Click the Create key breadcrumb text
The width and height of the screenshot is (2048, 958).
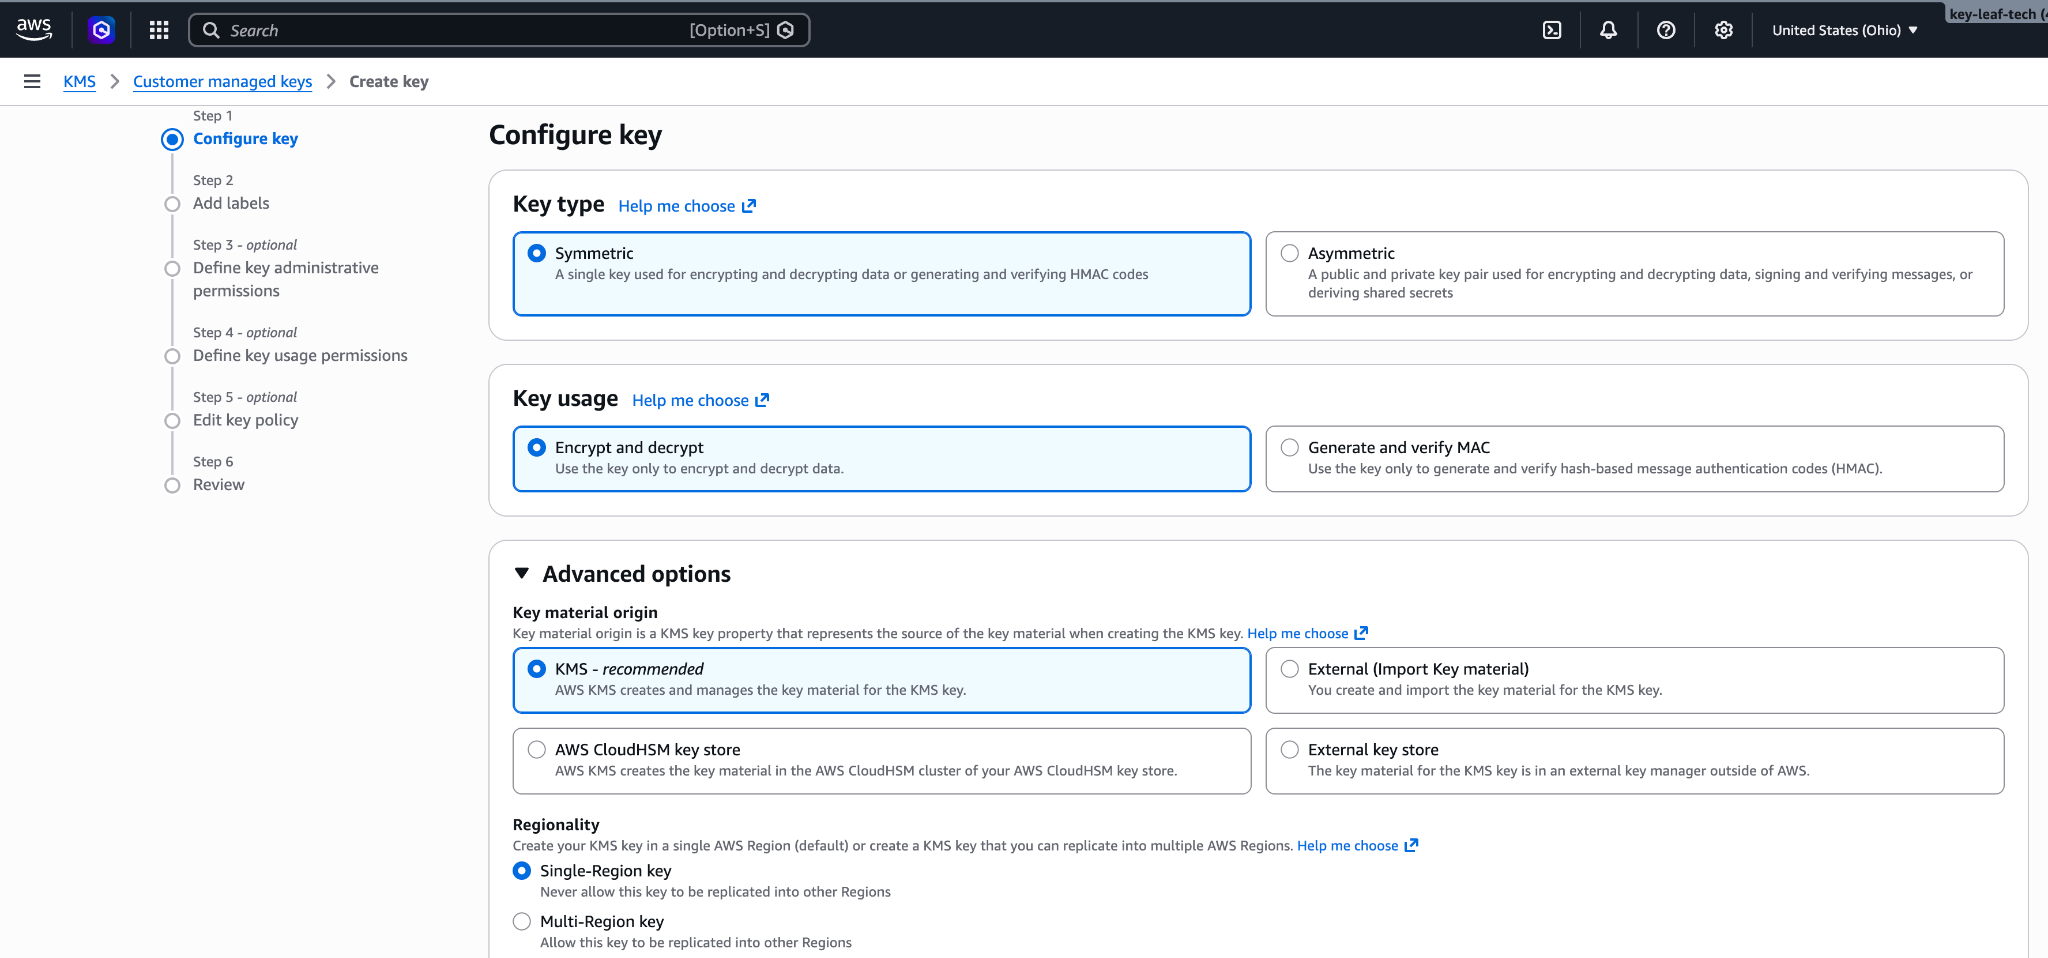389,81
